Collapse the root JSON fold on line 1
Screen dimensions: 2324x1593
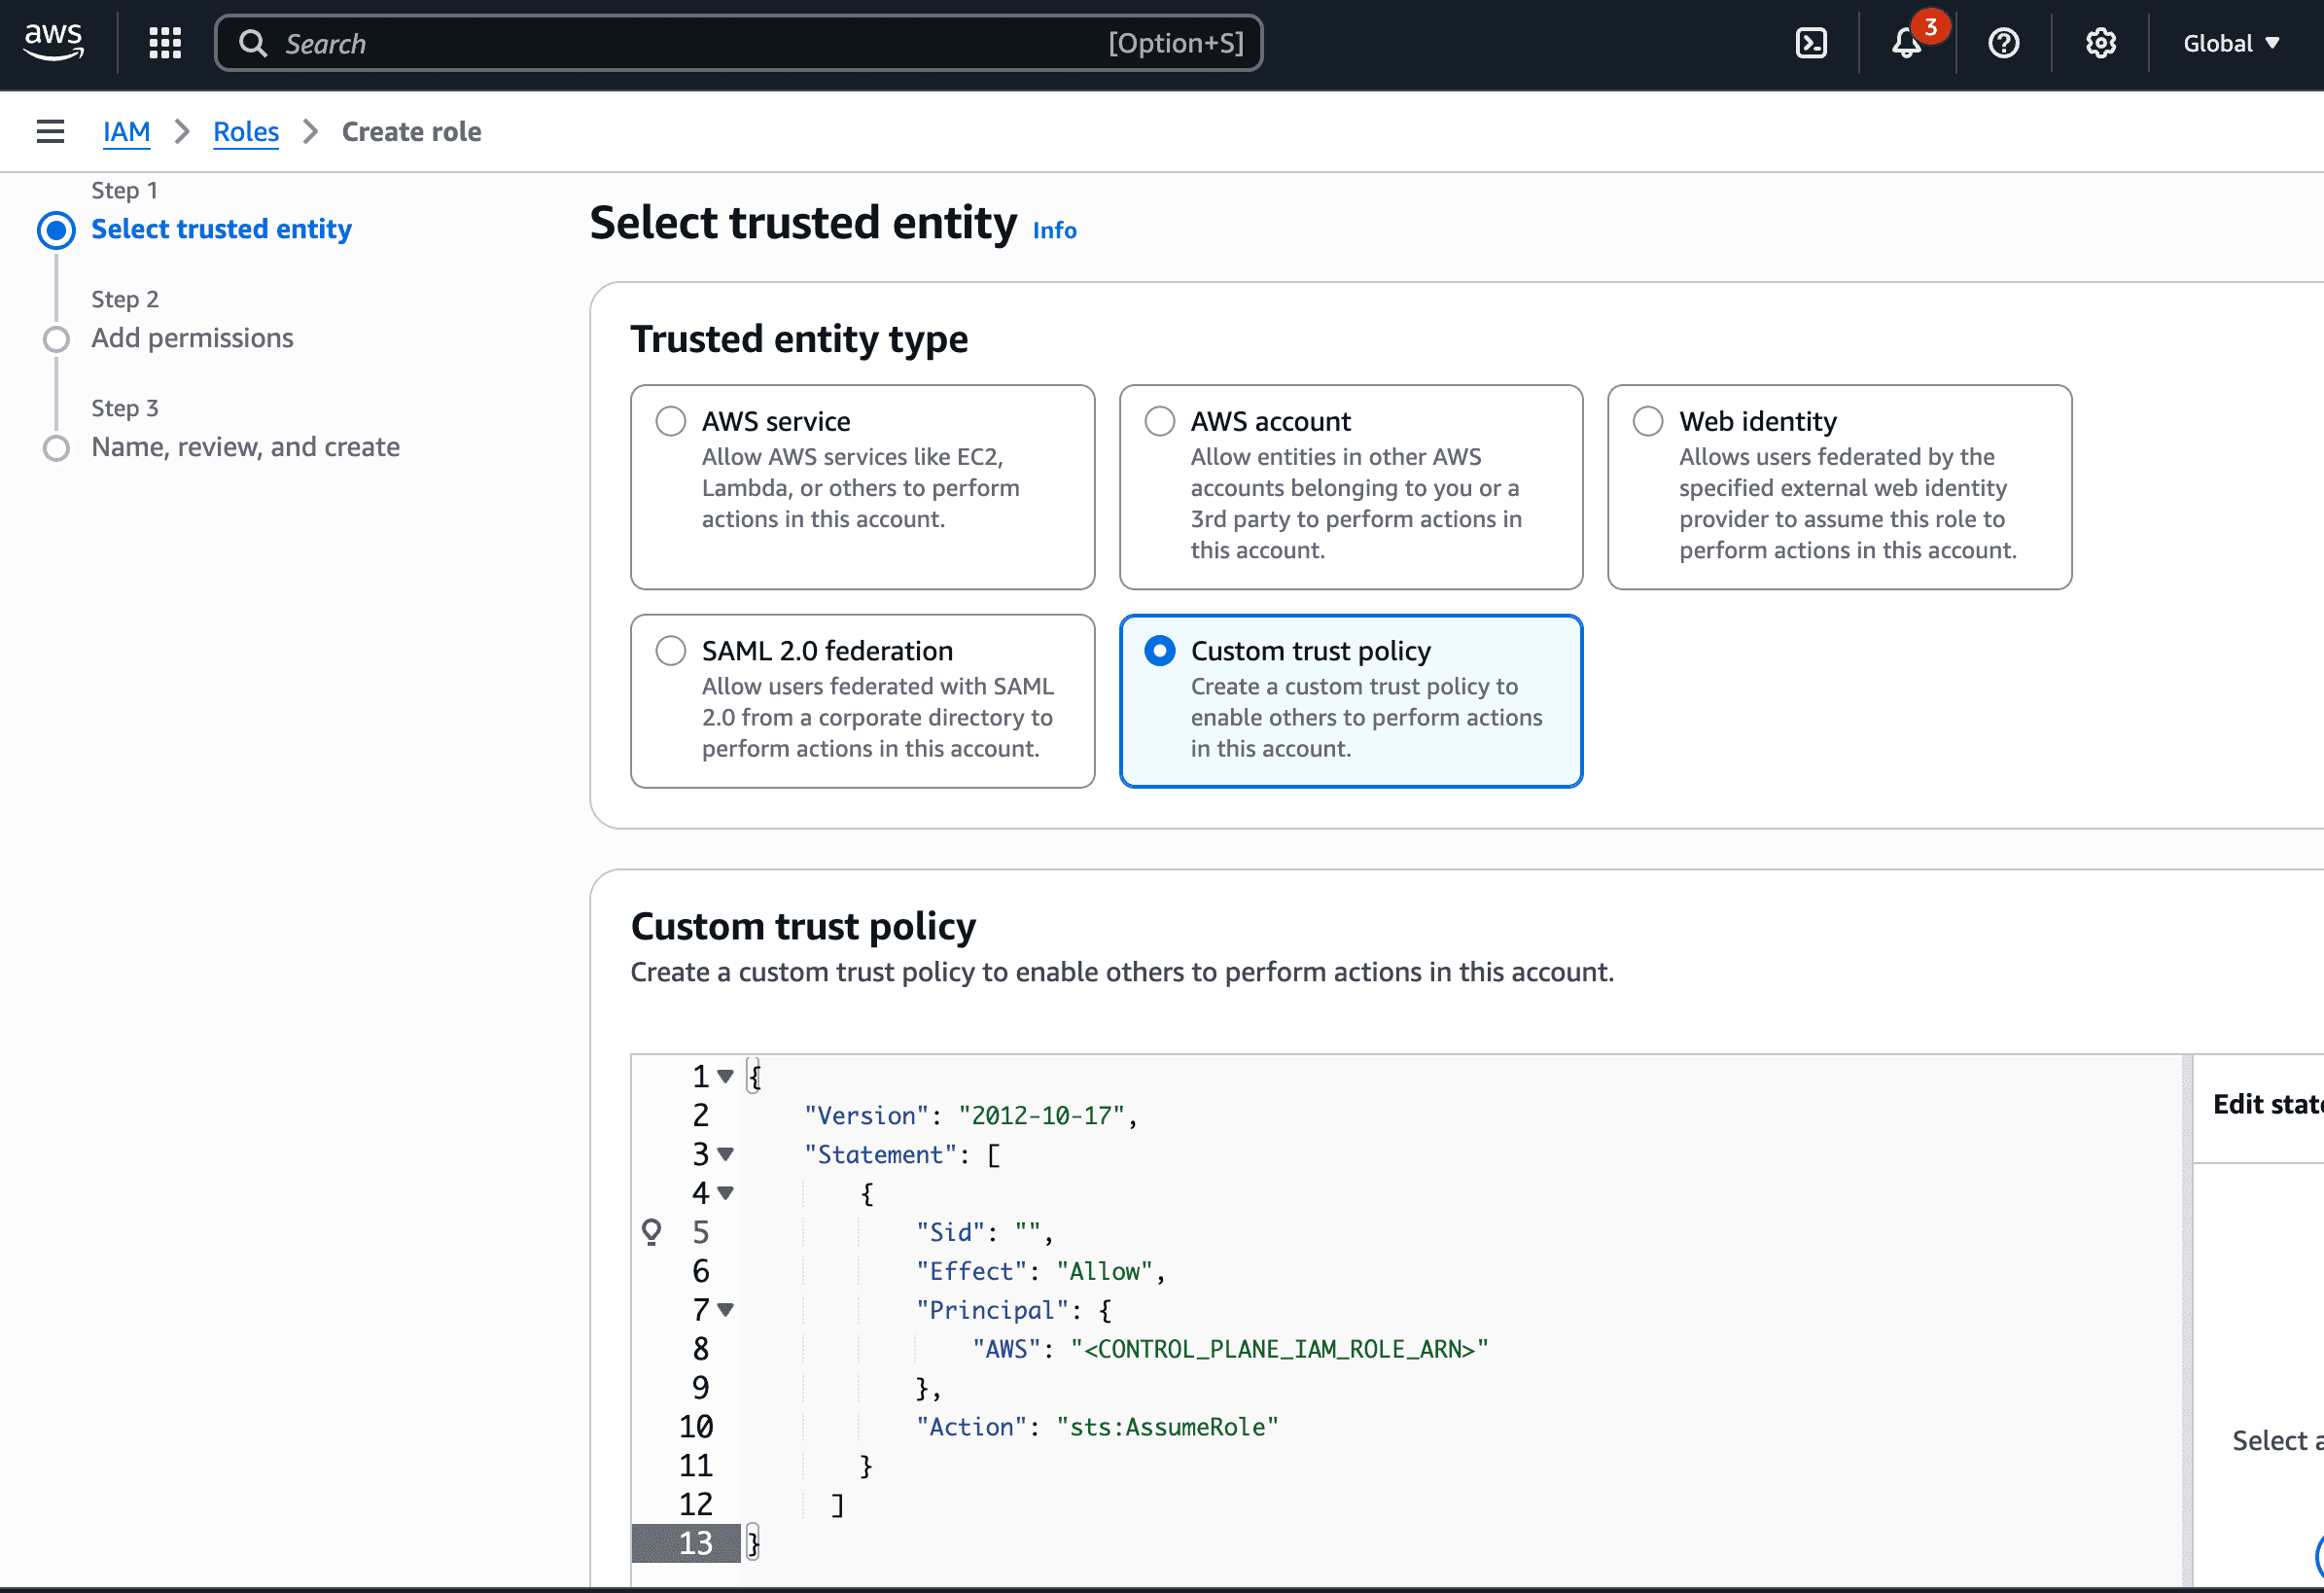726,1076
